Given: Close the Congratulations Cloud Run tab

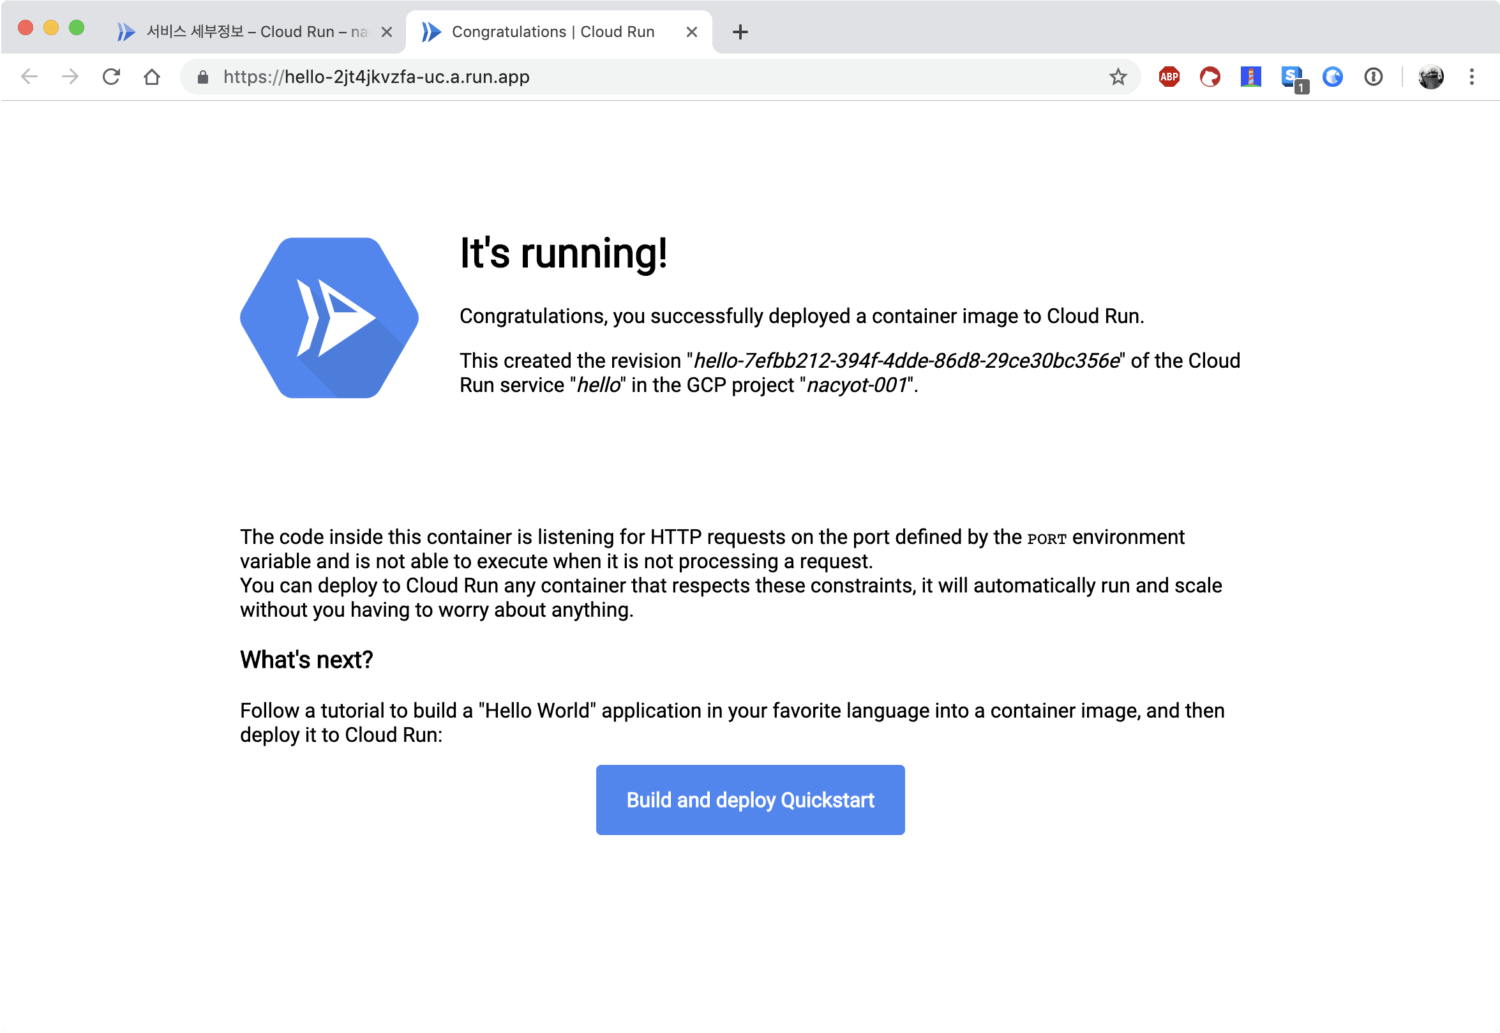Looking at the screenshot, I should coord(691,32).
